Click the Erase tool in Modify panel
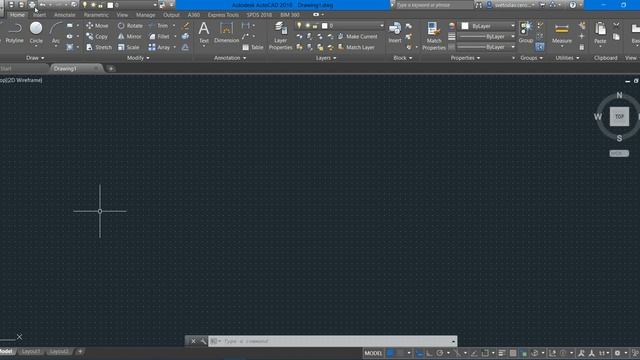The width and height of the screenshot is (640, 360). tap(186, 26)
